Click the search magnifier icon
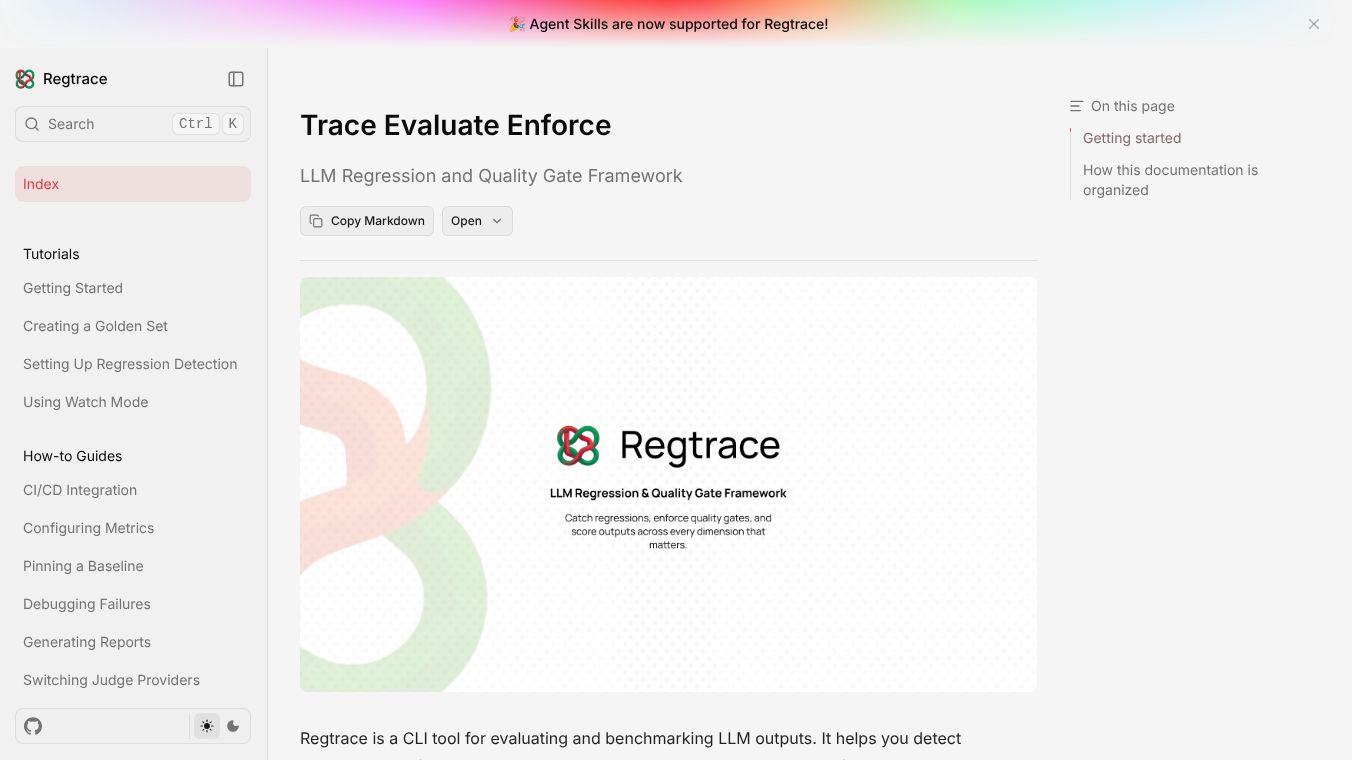This screenshot has width=1352, height=760. click(x=32, y=124)
